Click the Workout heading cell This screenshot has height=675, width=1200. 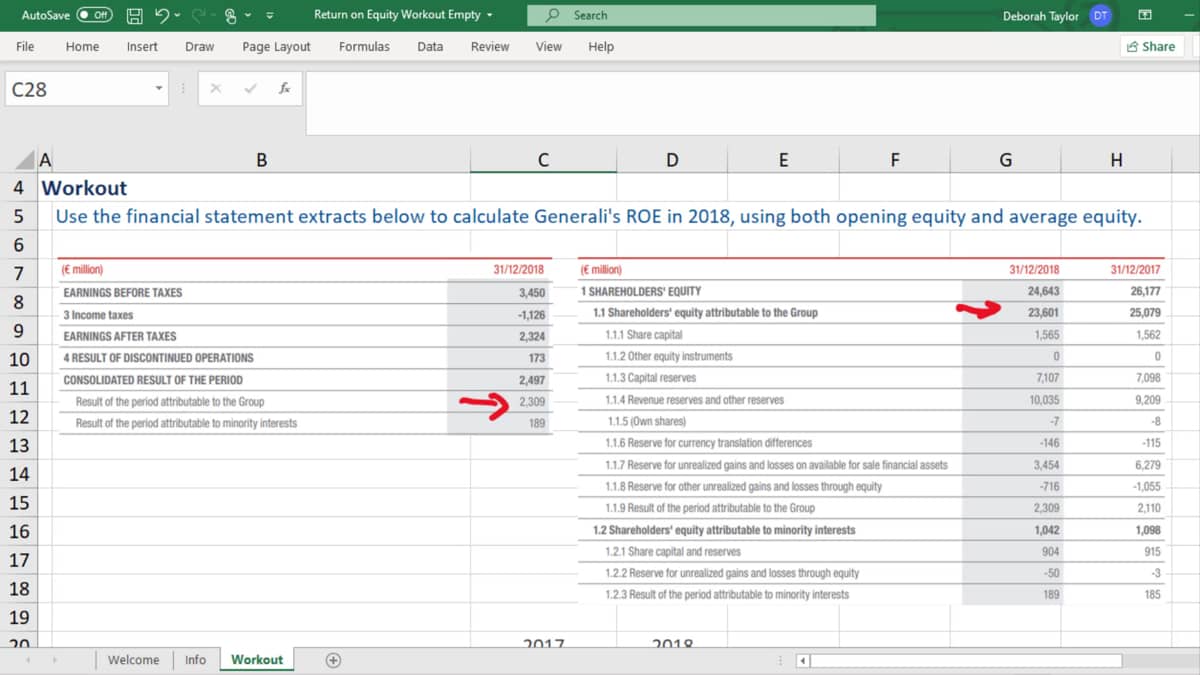tap(84, 188)
